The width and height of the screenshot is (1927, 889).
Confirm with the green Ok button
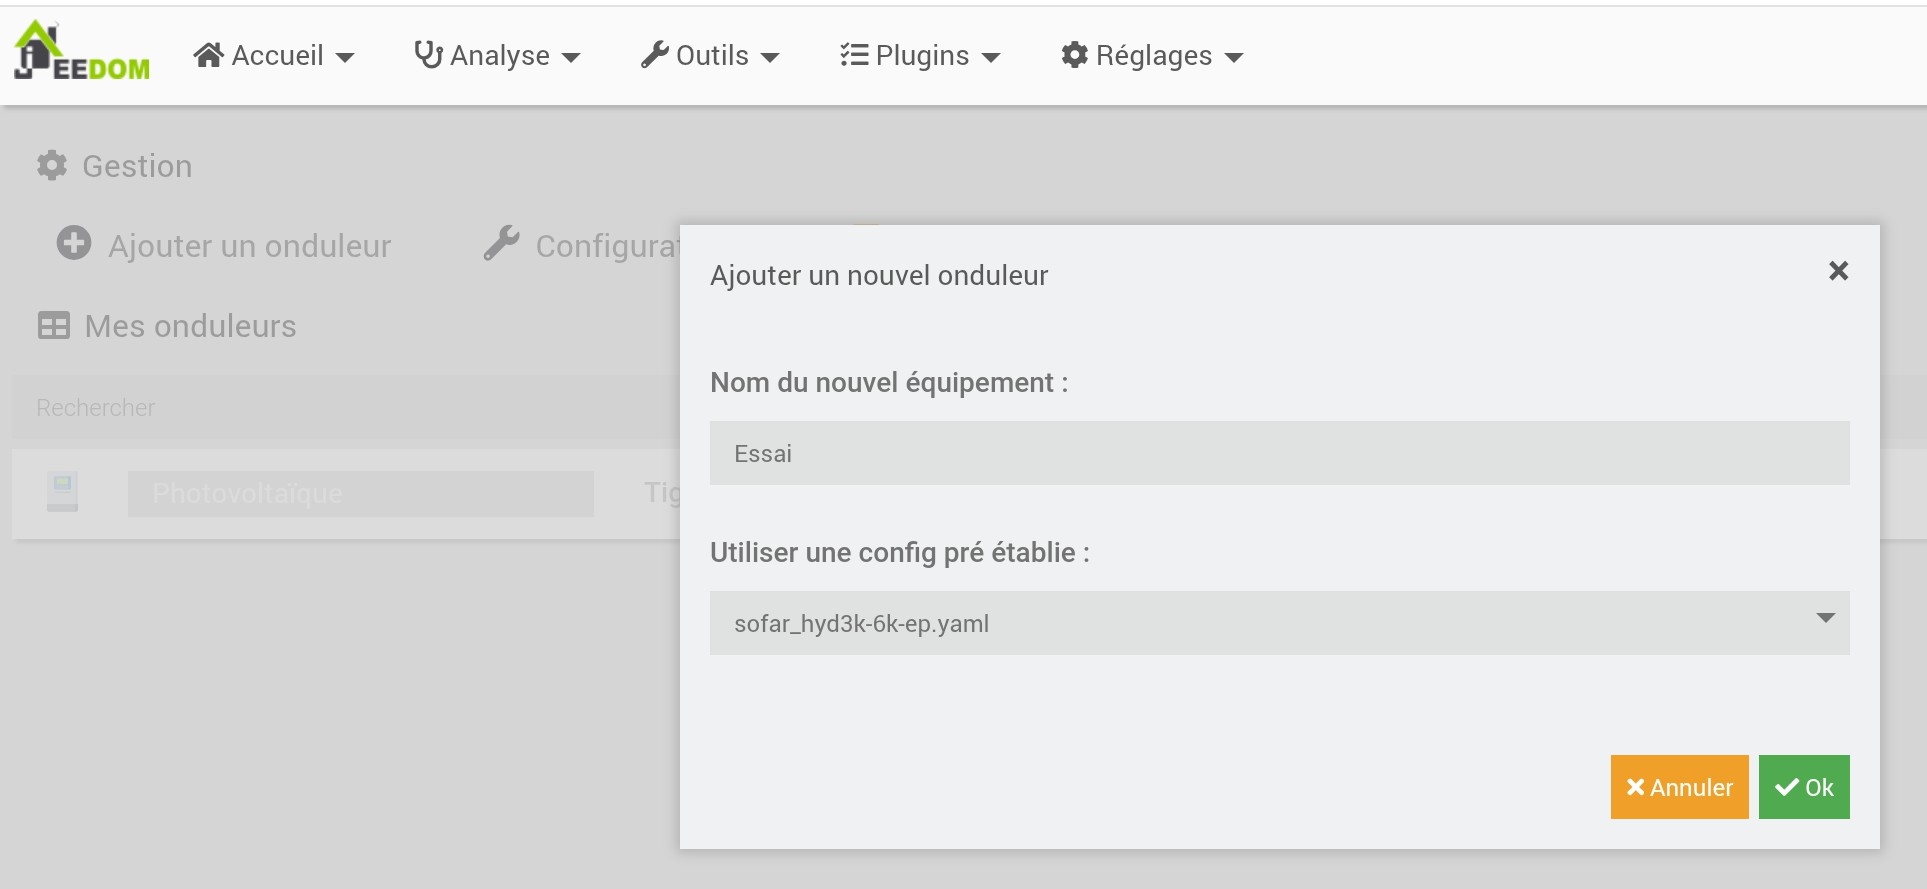coord(1804,787)
